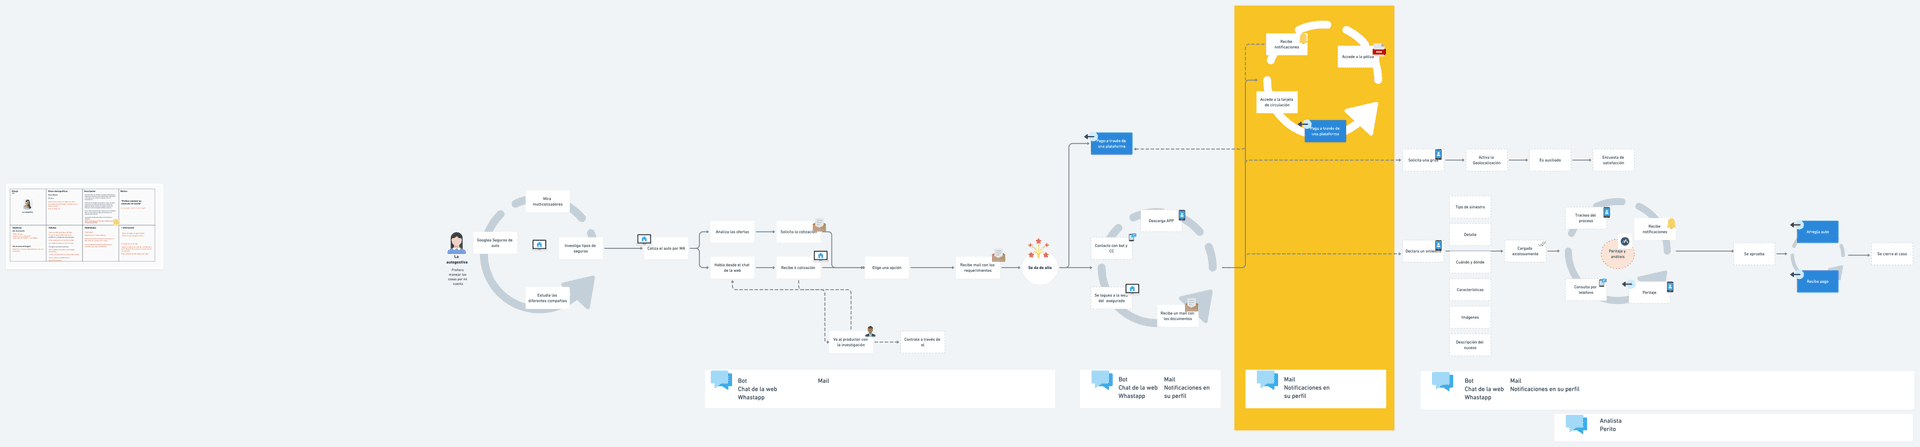Image resolution: width=1920 pixels, height=447 pixels.
Task: Select the 'Recibe pago' blue box
Action: tap(1818, 282)
